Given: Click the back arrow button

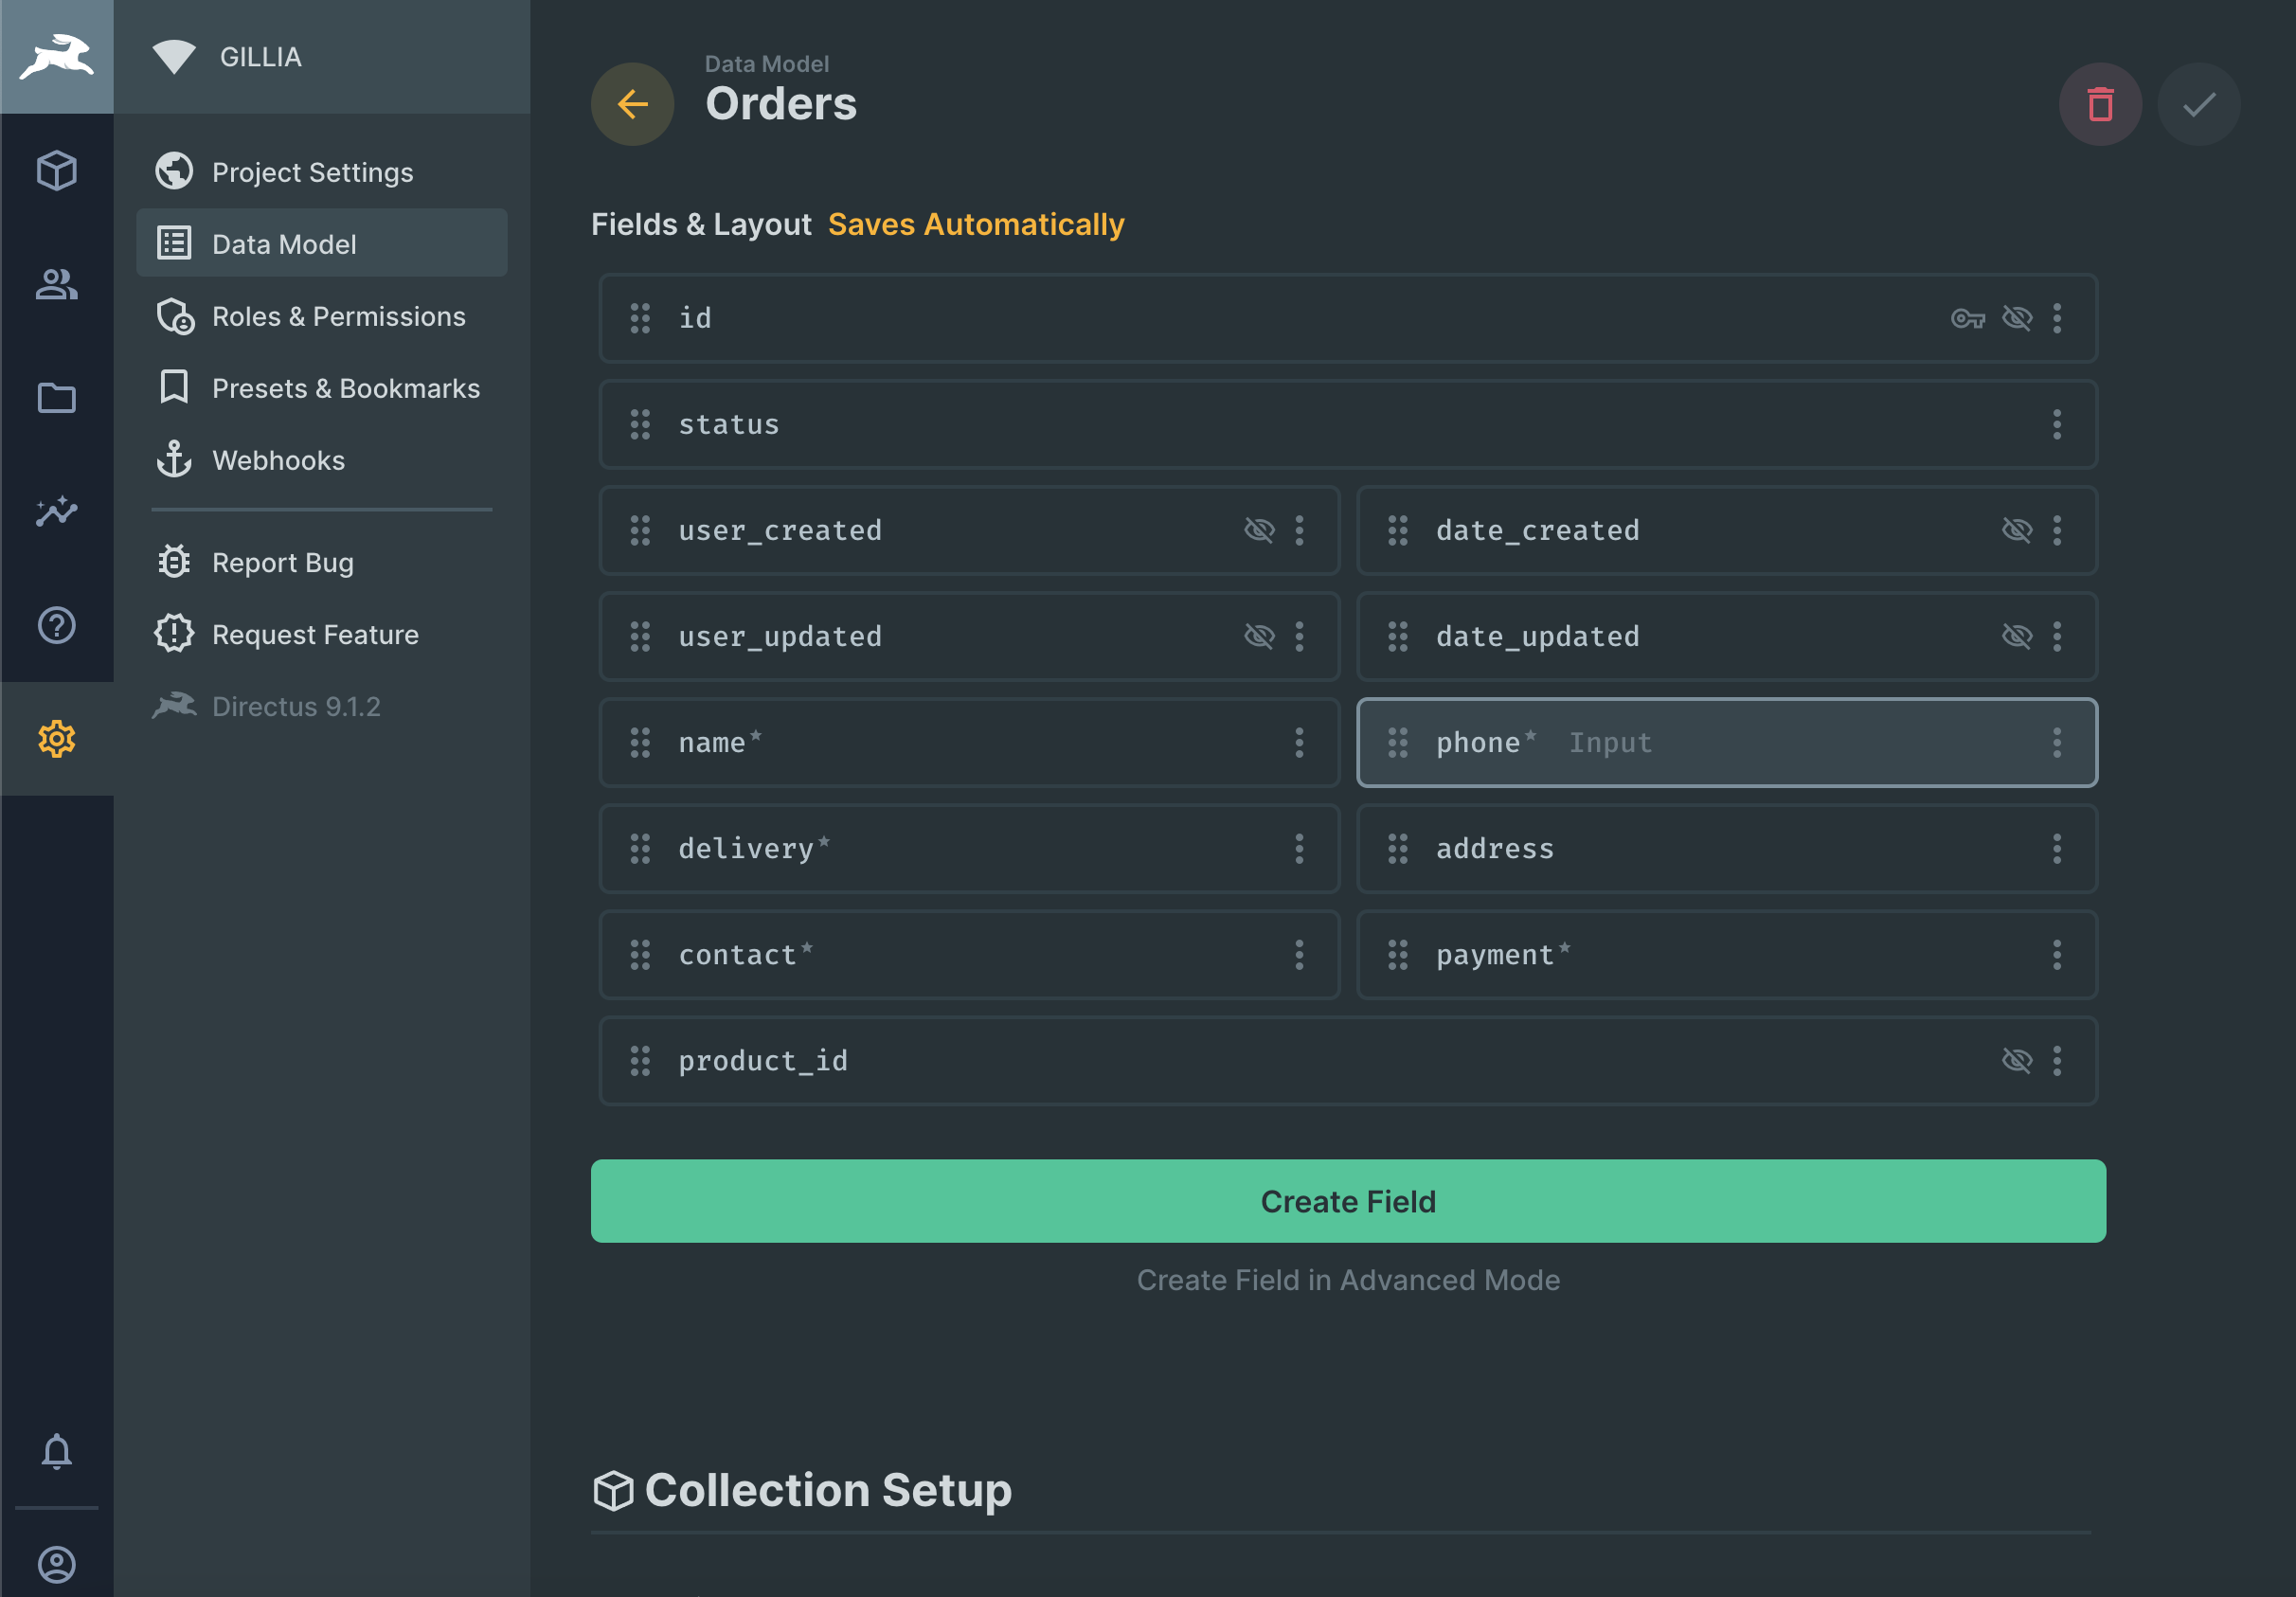Looking at the screenshot, I should tap(632, 104).
